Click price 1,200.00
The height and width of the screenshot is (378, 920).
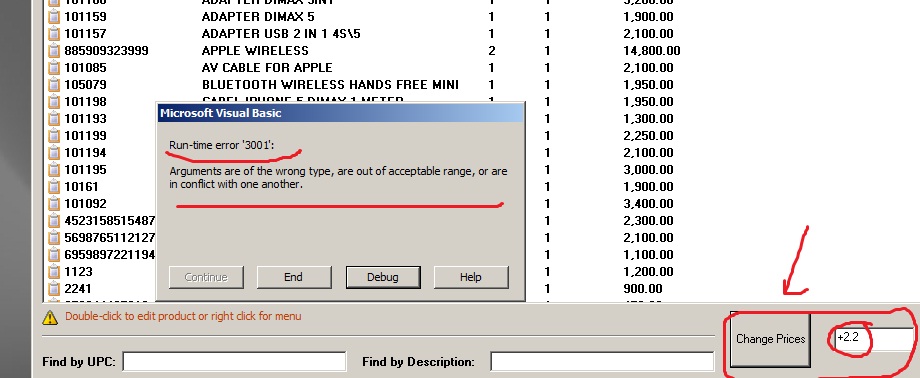pyautogui.click(x=648, y=272)
